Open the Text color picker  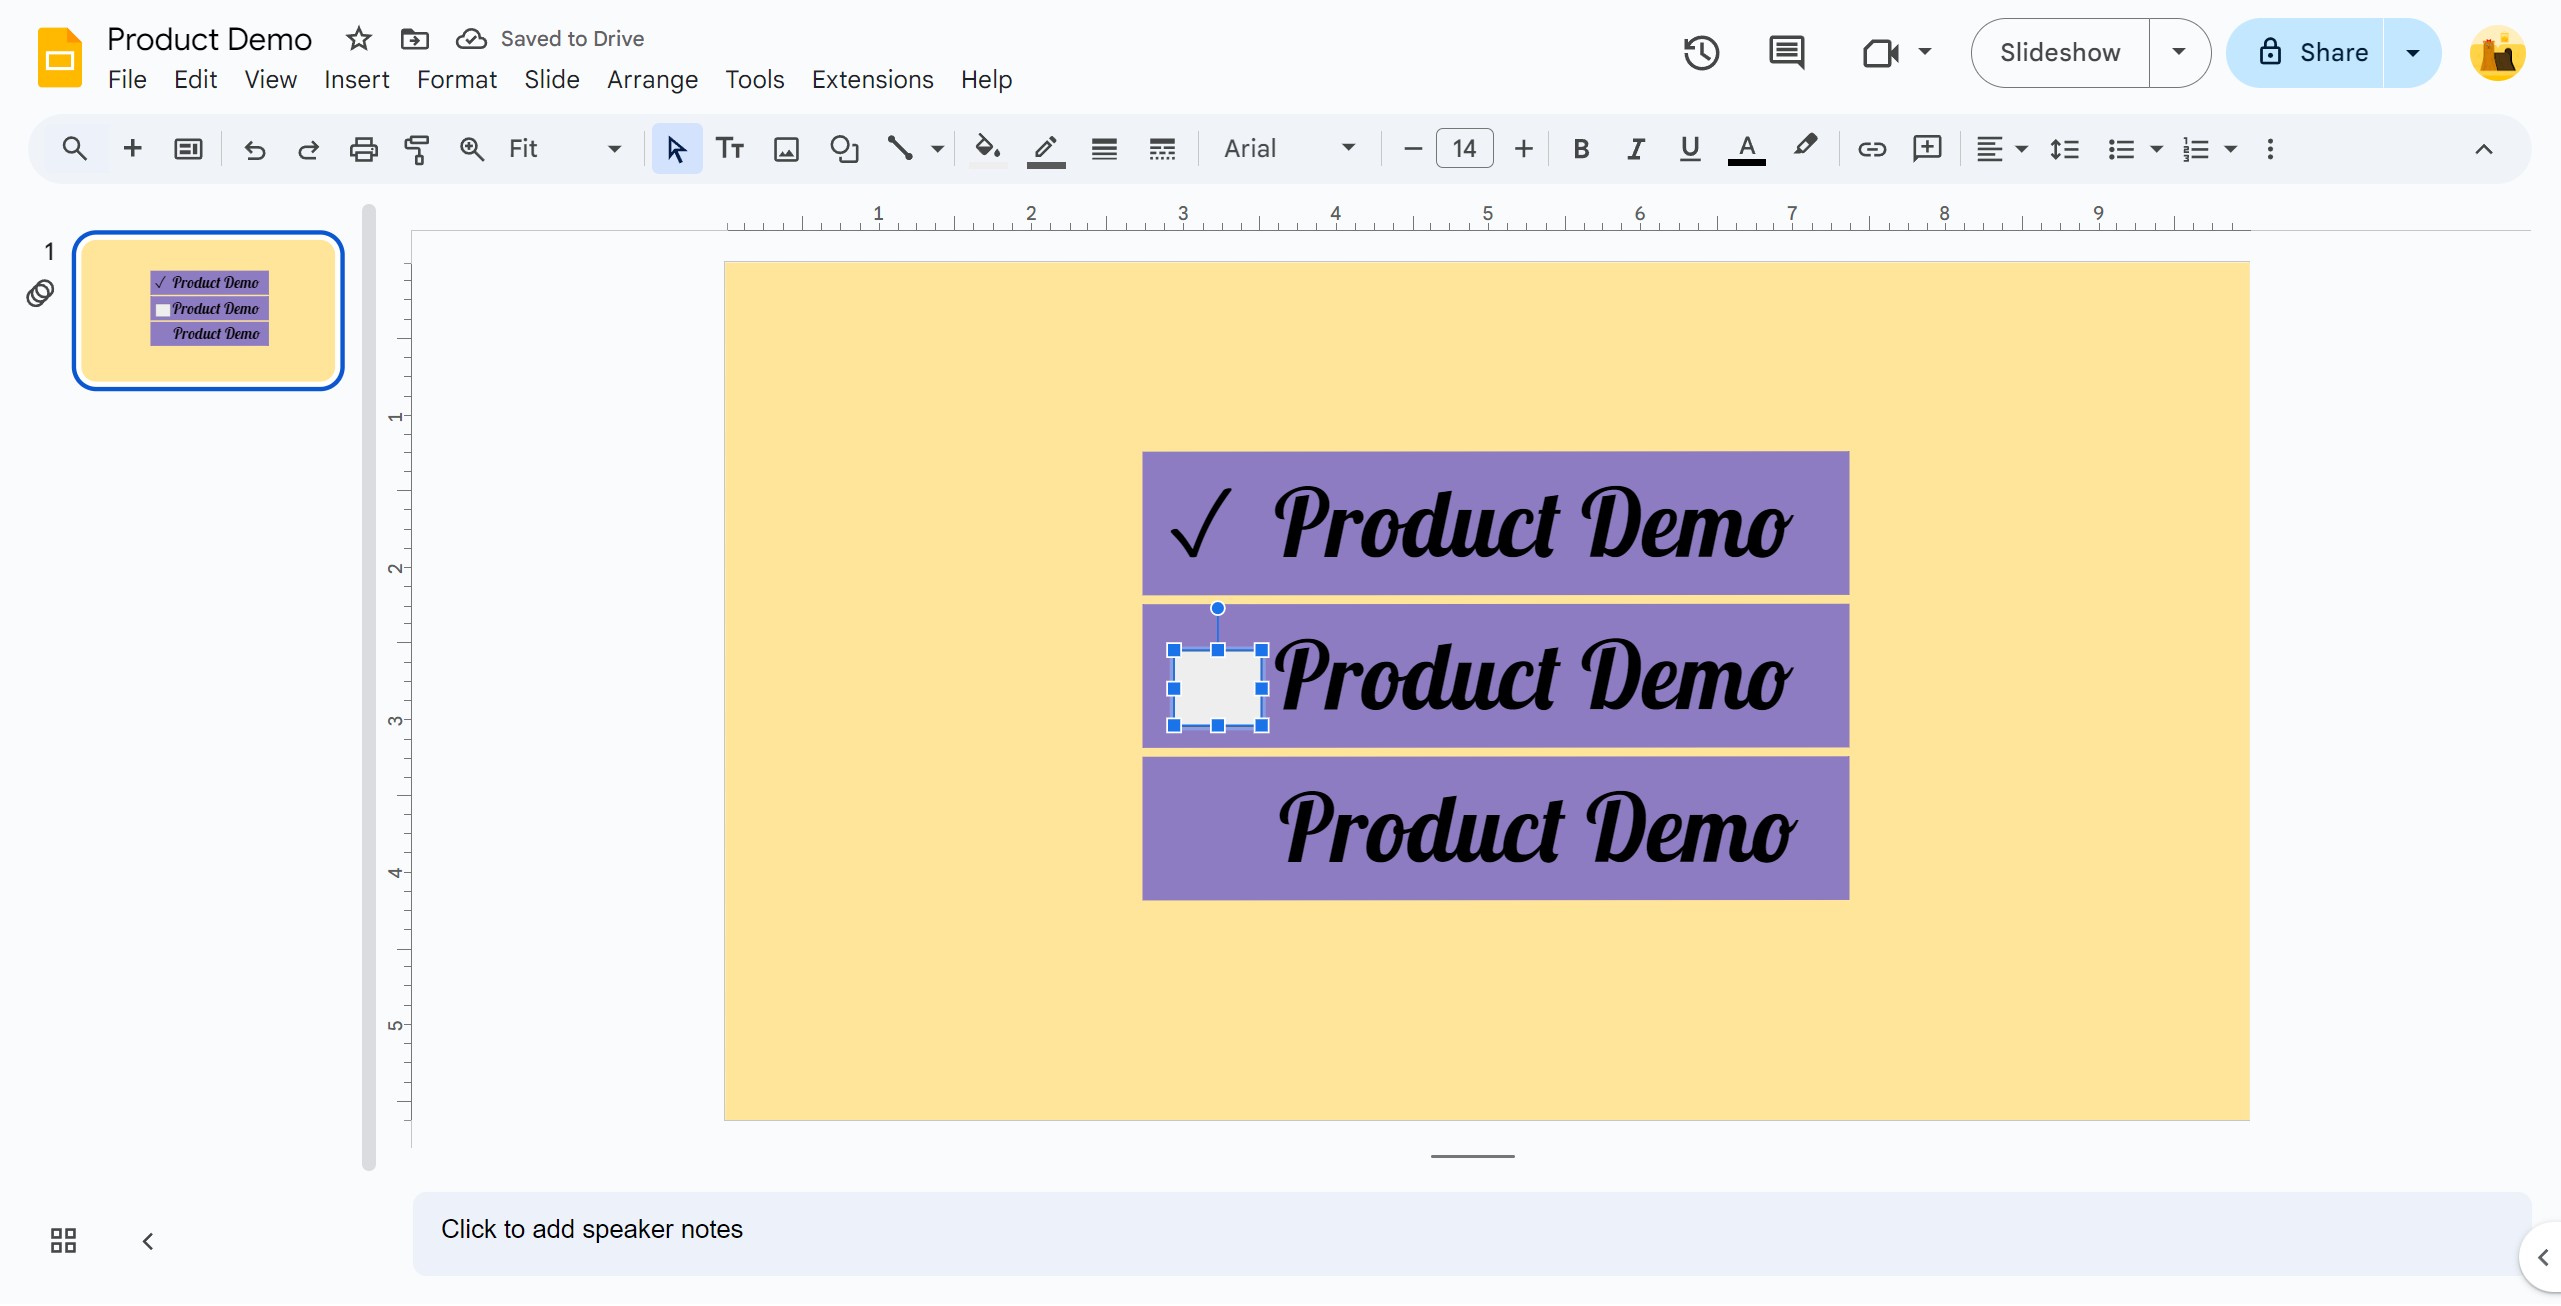pos(1746,149)
